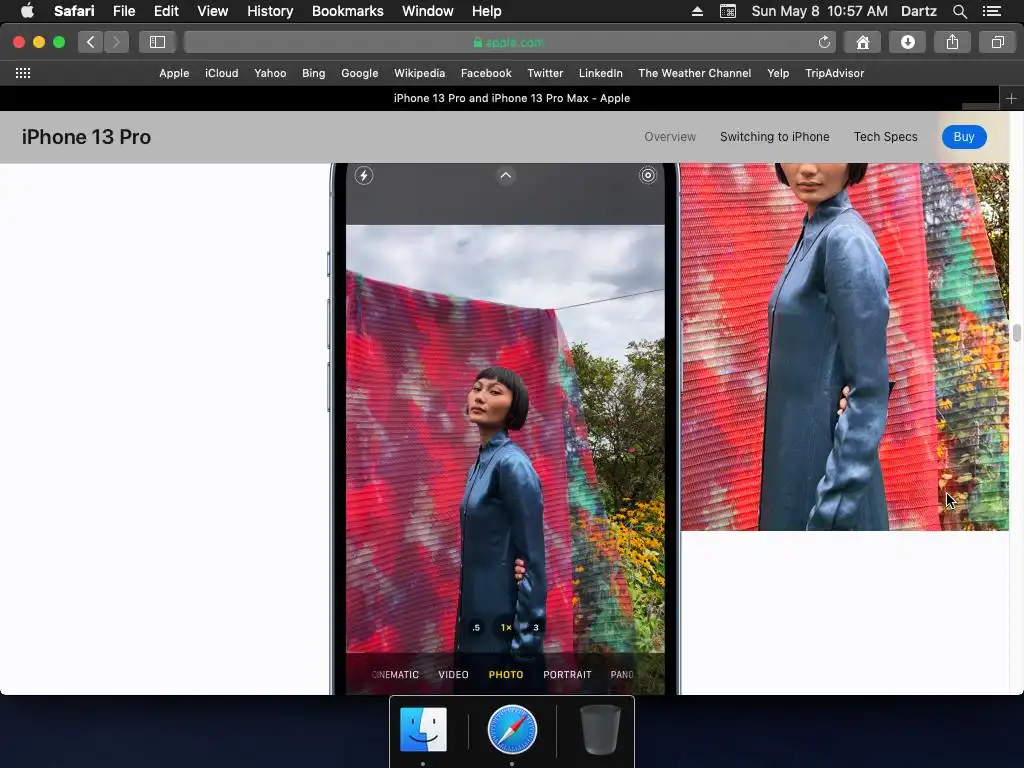
Task: Switch camera to Photo mode
Action: [505, 675]
